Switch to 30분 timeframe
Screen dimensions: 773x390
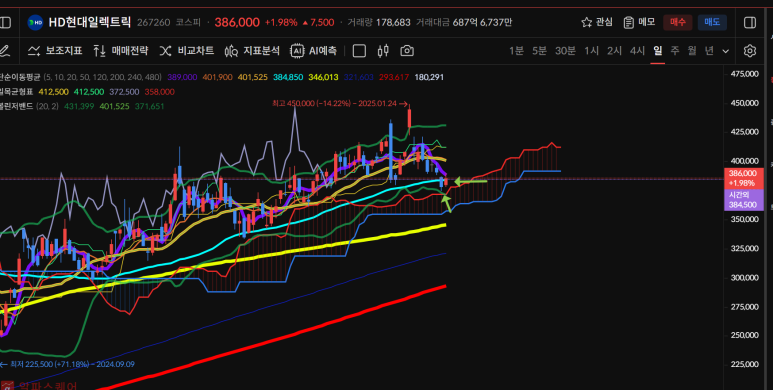coord(565,51)
